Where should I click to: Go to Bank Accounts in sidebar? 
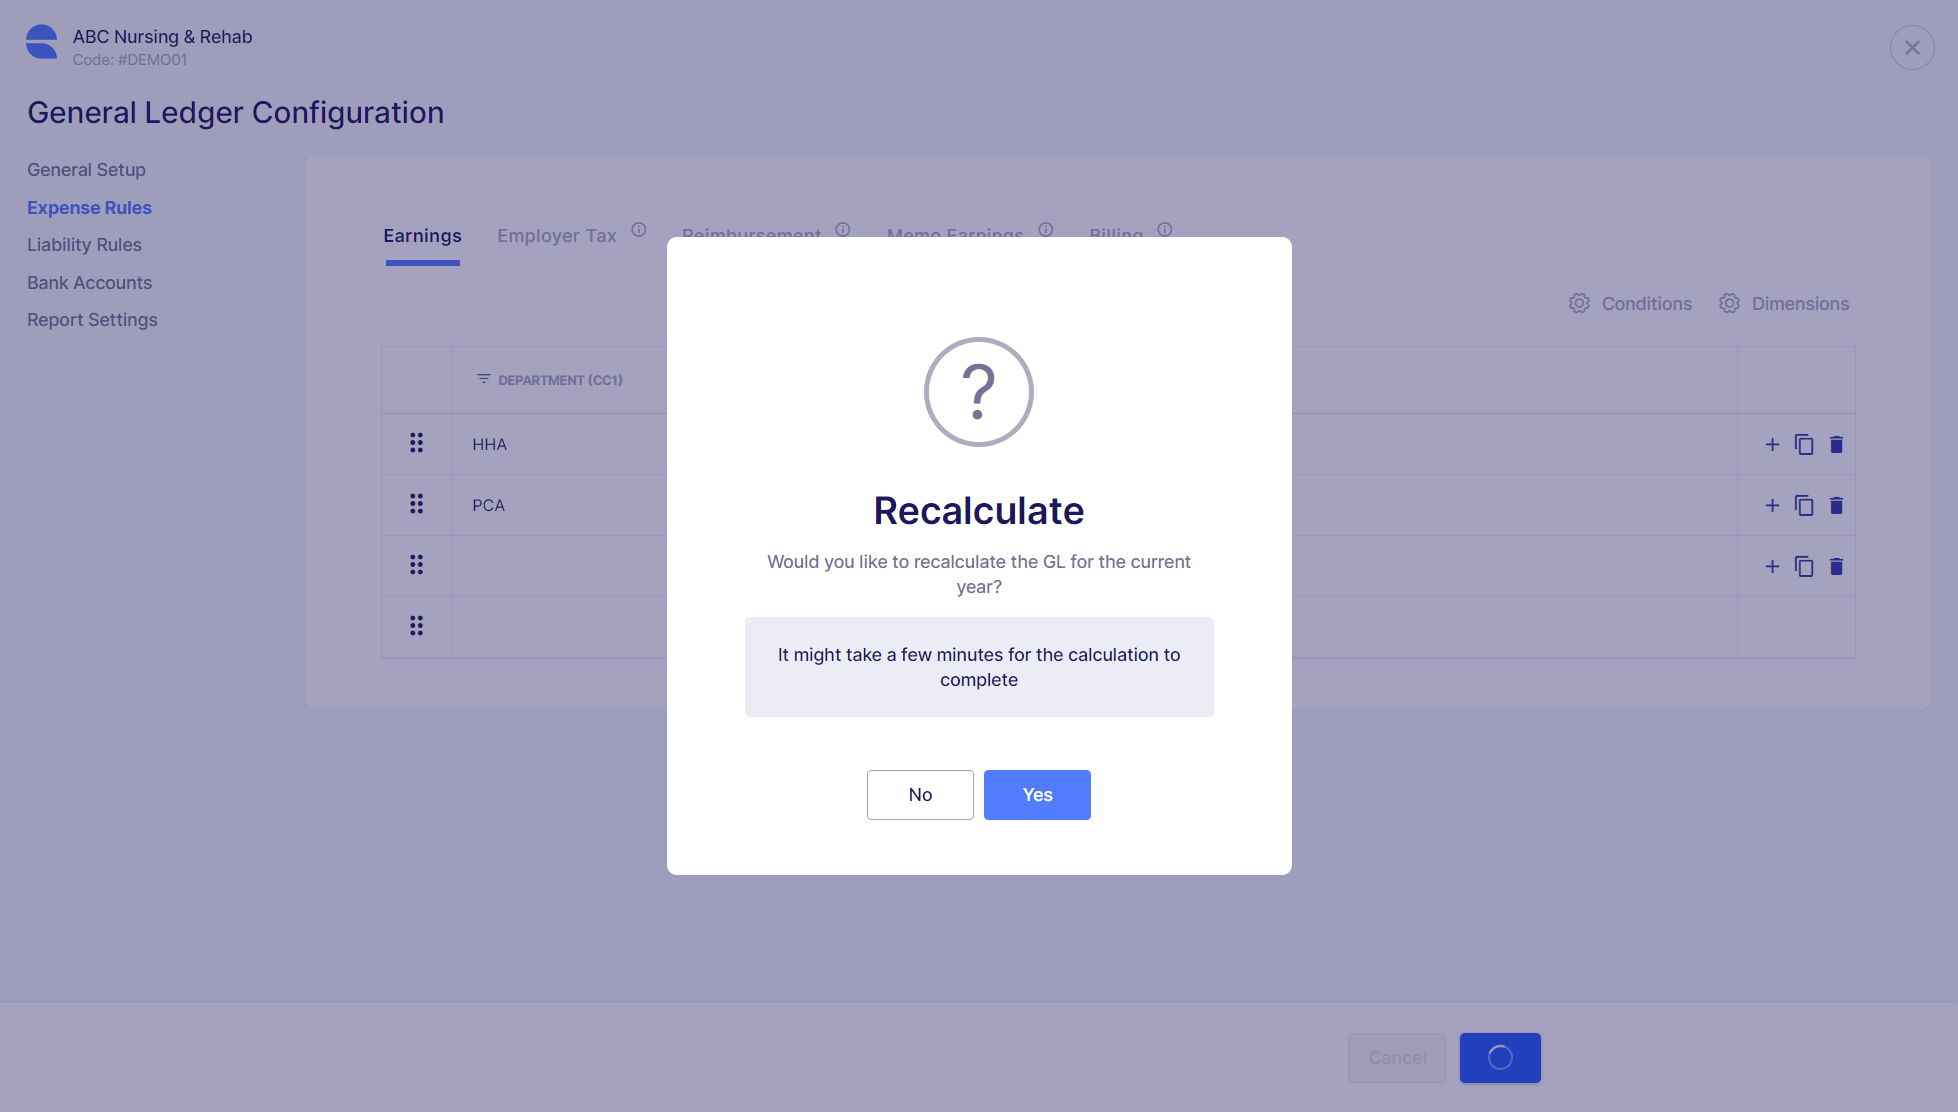point(89,283)
